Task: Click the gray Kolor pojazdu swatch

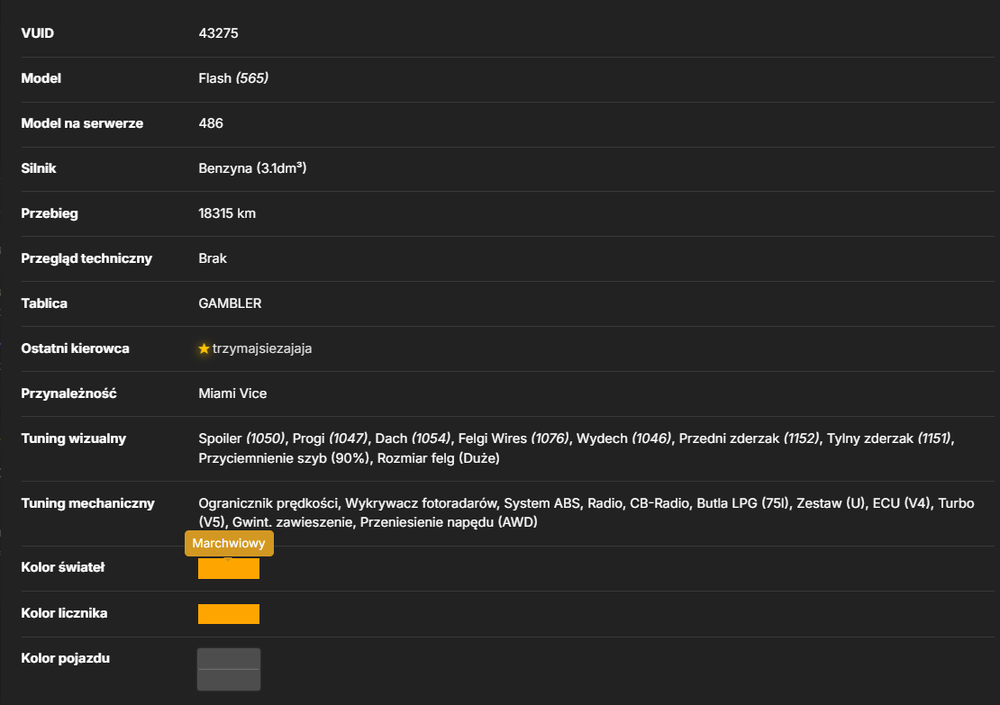Action: [x=228, y=669]
